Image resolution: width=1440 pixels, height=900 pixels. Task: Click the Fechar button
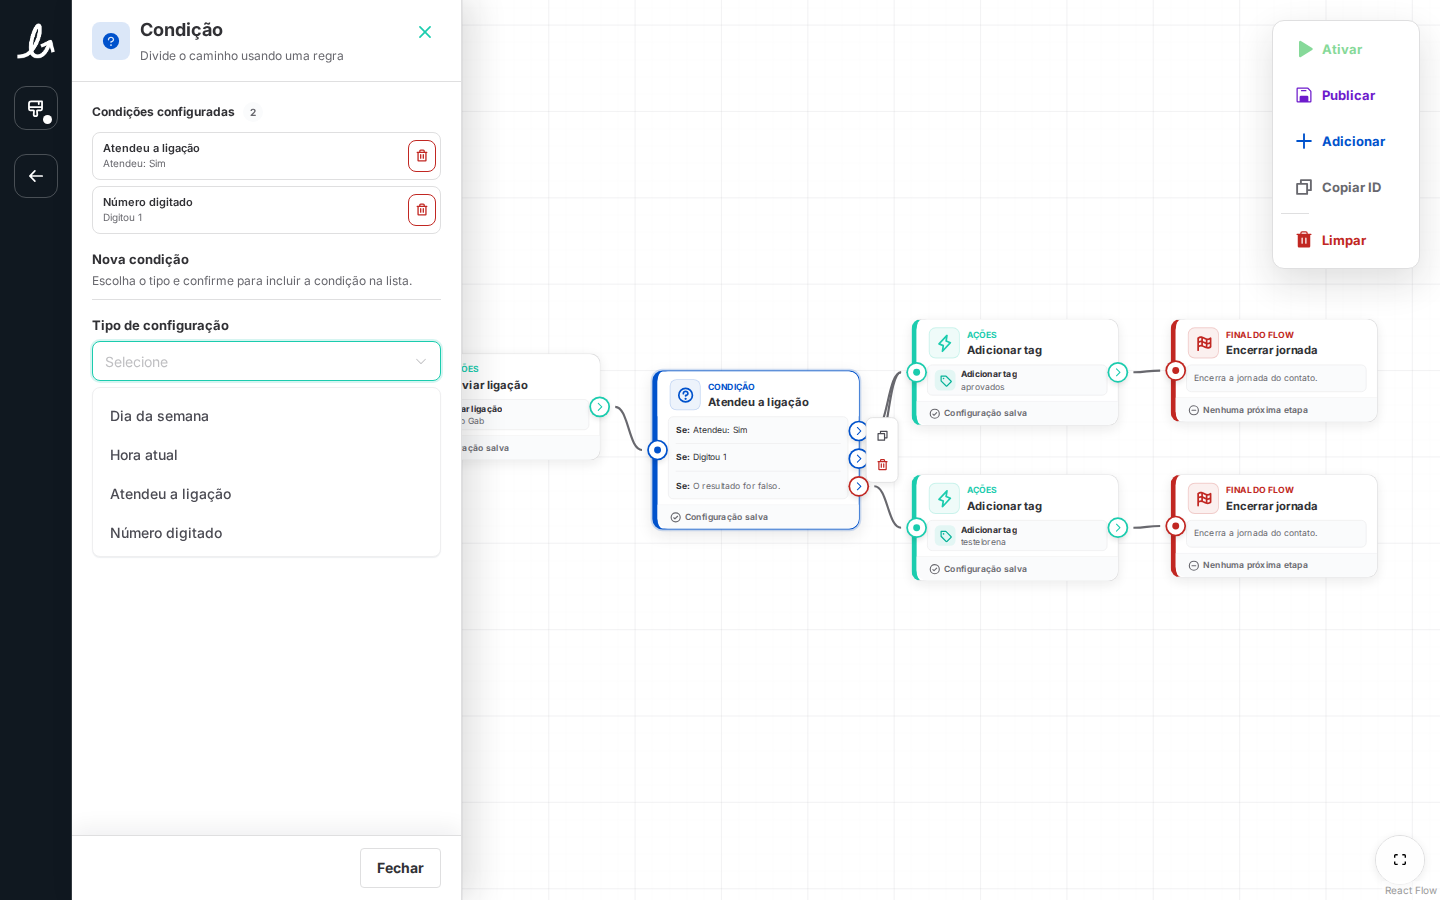point(400,868)
